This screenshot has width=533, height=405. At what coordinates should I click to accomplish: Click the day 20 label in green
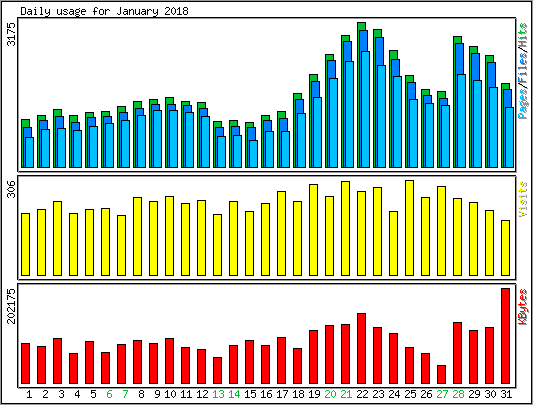pos(330,394)
